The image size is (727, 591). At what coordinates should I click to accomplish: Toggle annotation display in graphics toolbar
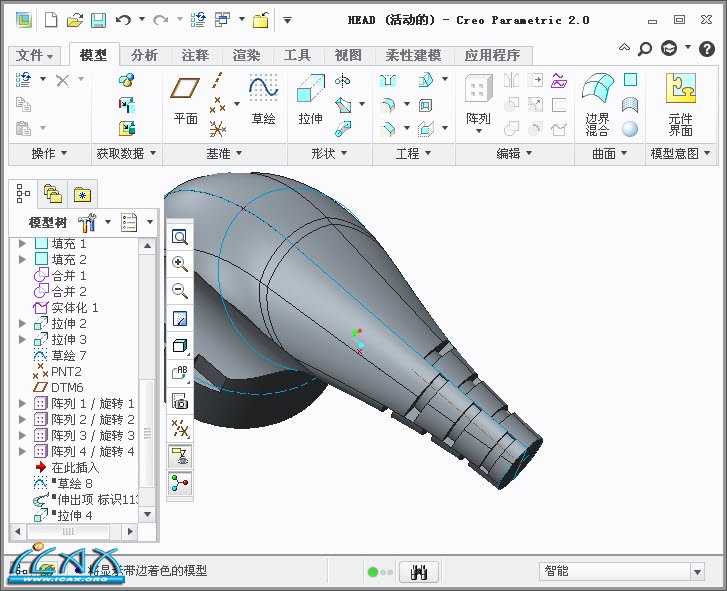point(180,456)
